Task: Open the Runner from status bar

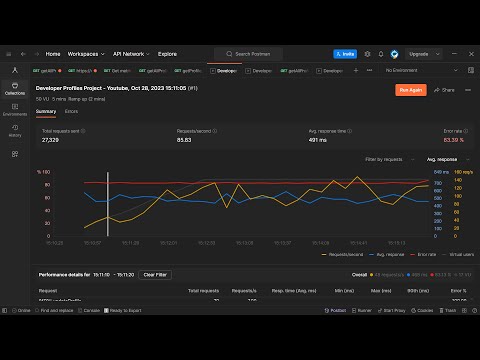Action: [x=361, y=310]
